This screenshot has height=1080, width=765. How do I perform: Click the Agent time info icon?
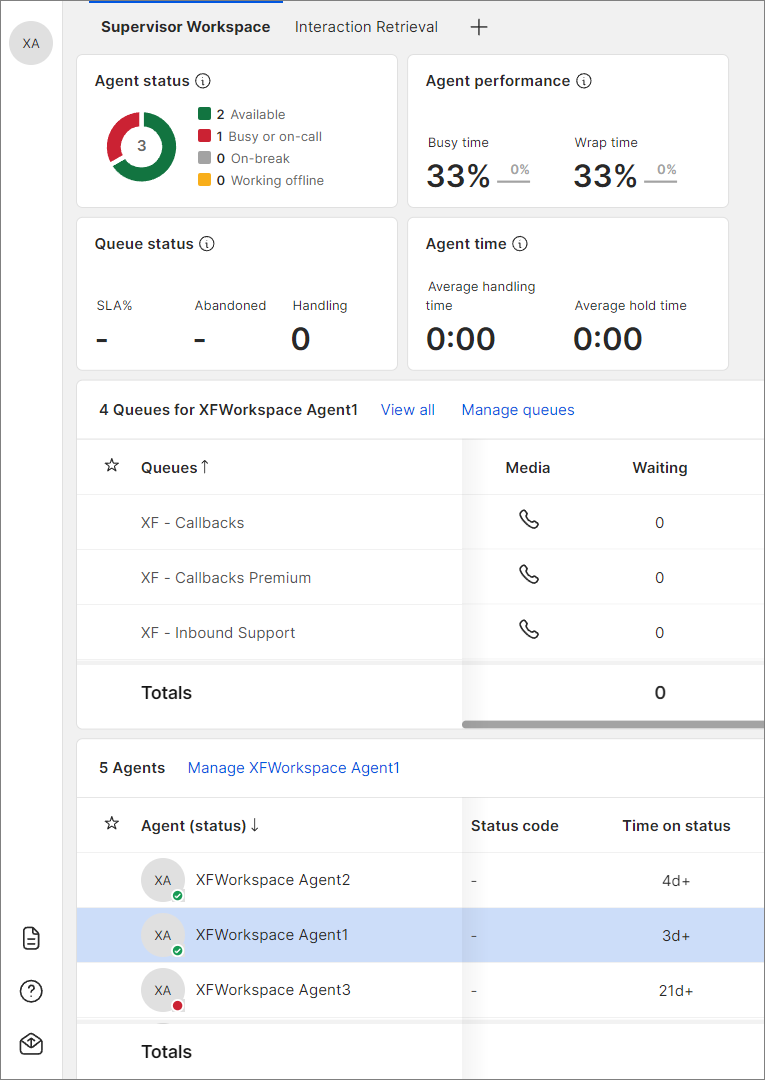click(x=520, y=244)
